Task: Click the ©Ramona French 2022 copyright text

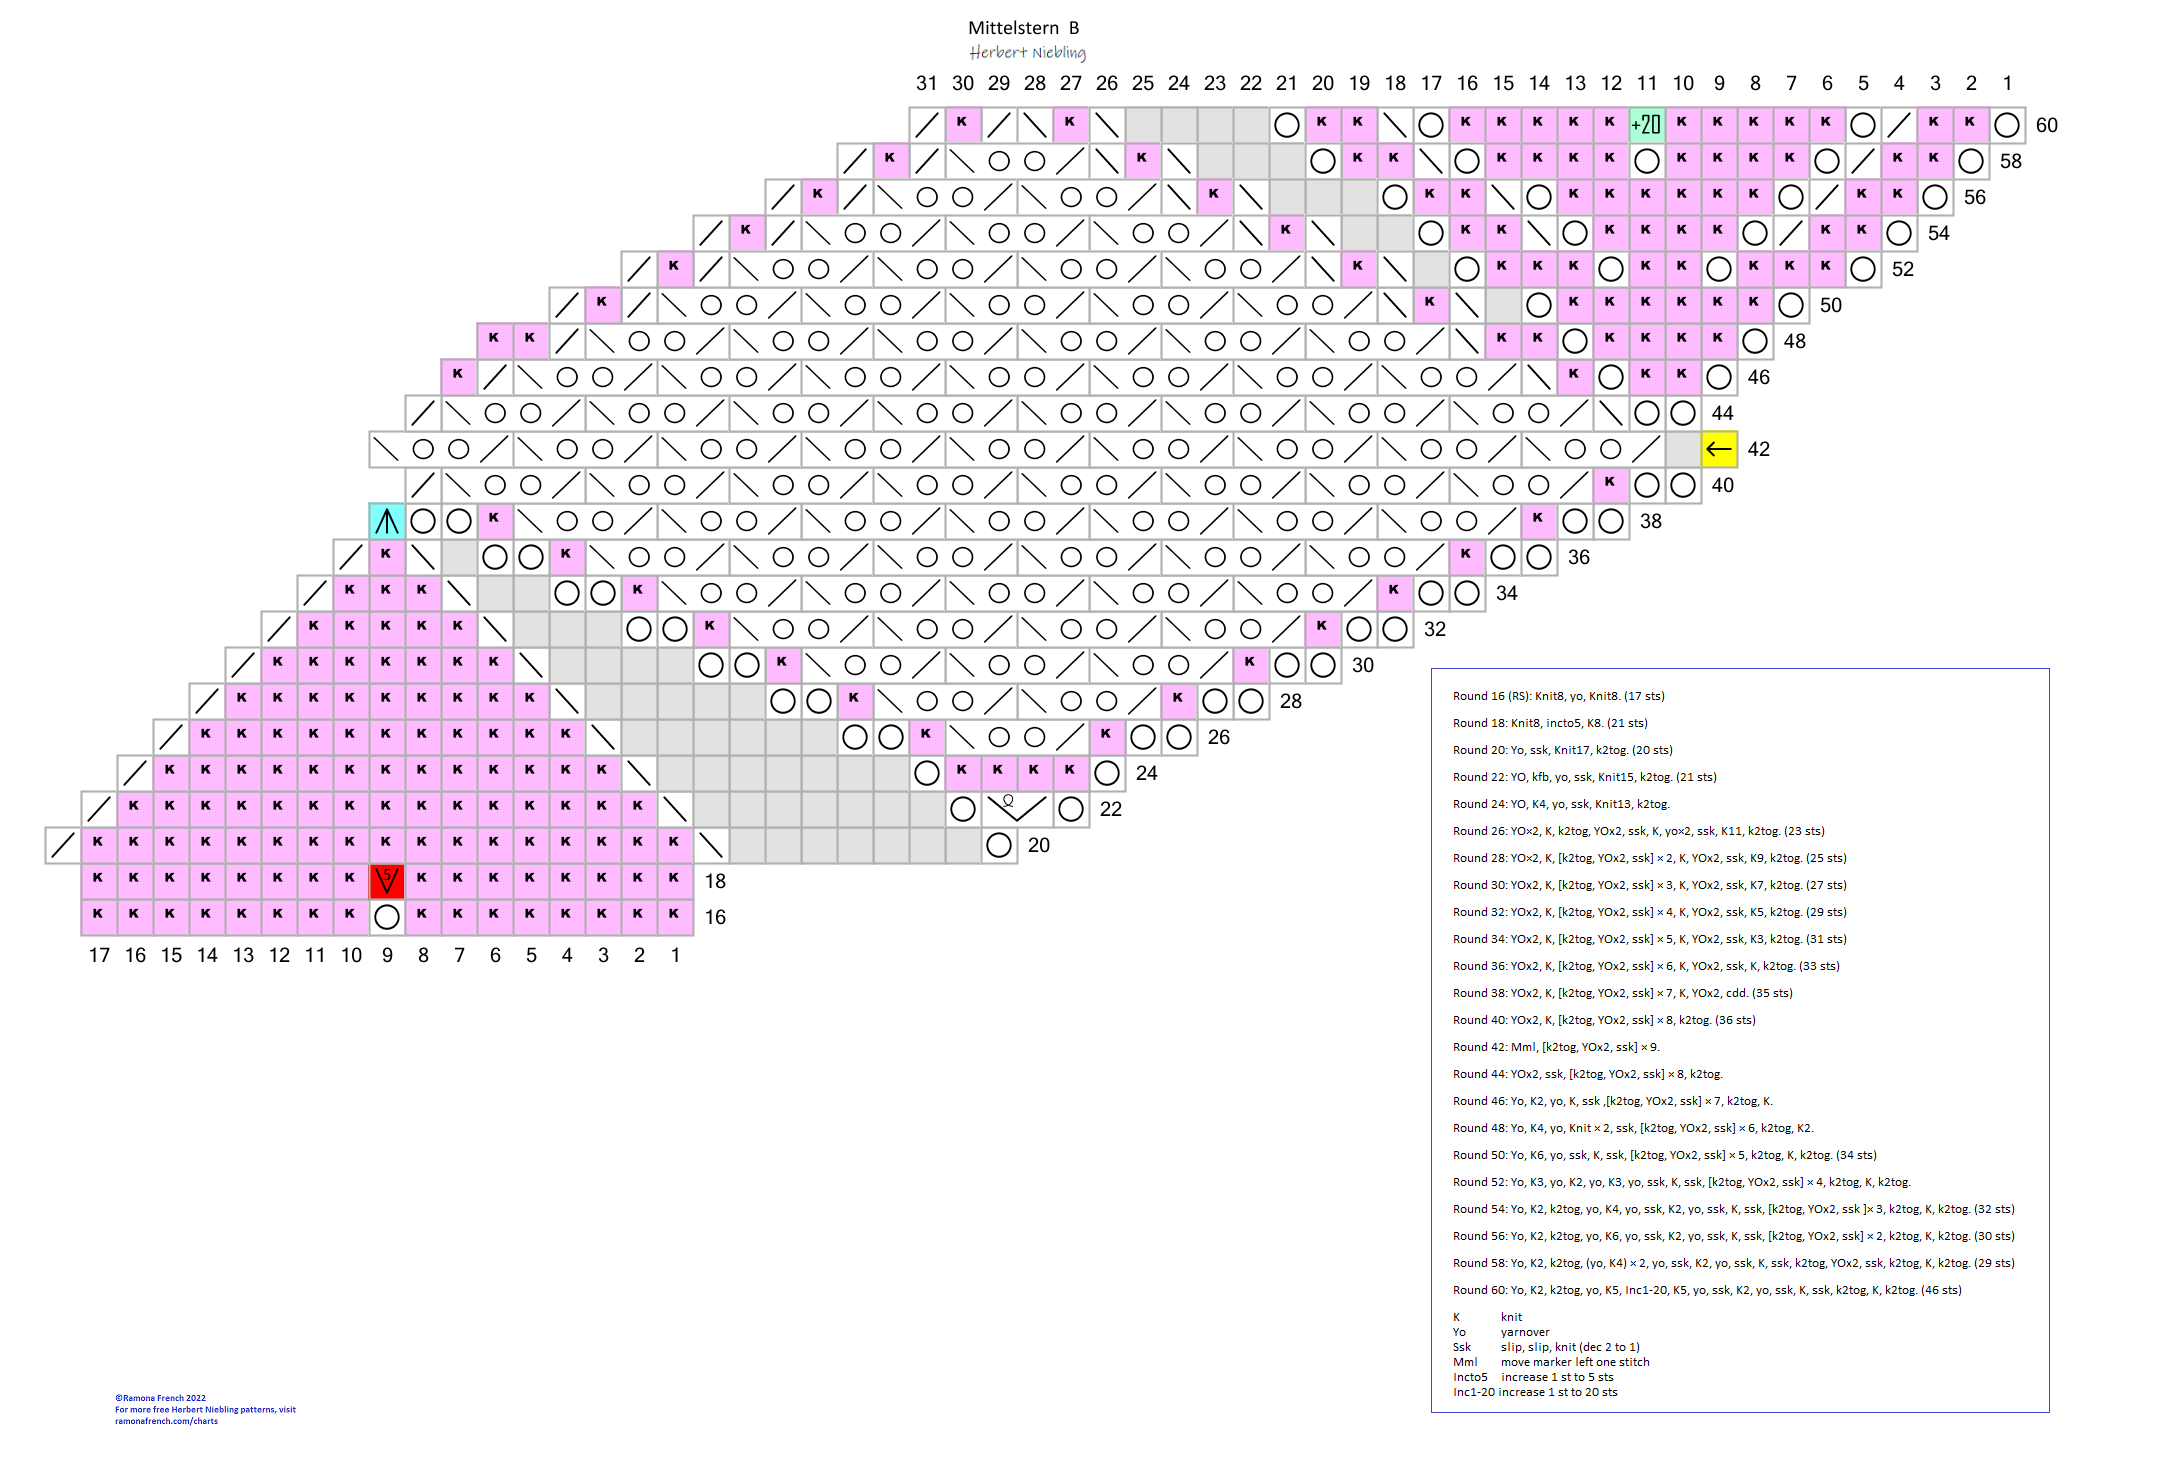Action: click(160, 1398)
